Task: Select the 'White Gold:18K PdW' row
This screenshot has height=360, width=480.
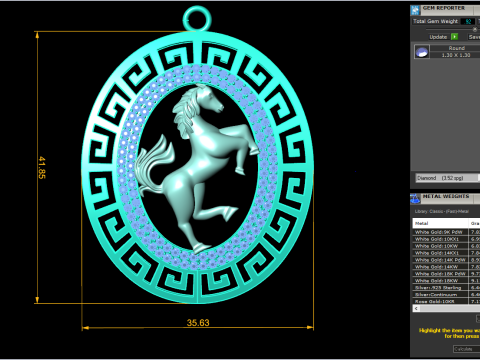Action: point(446,274)
